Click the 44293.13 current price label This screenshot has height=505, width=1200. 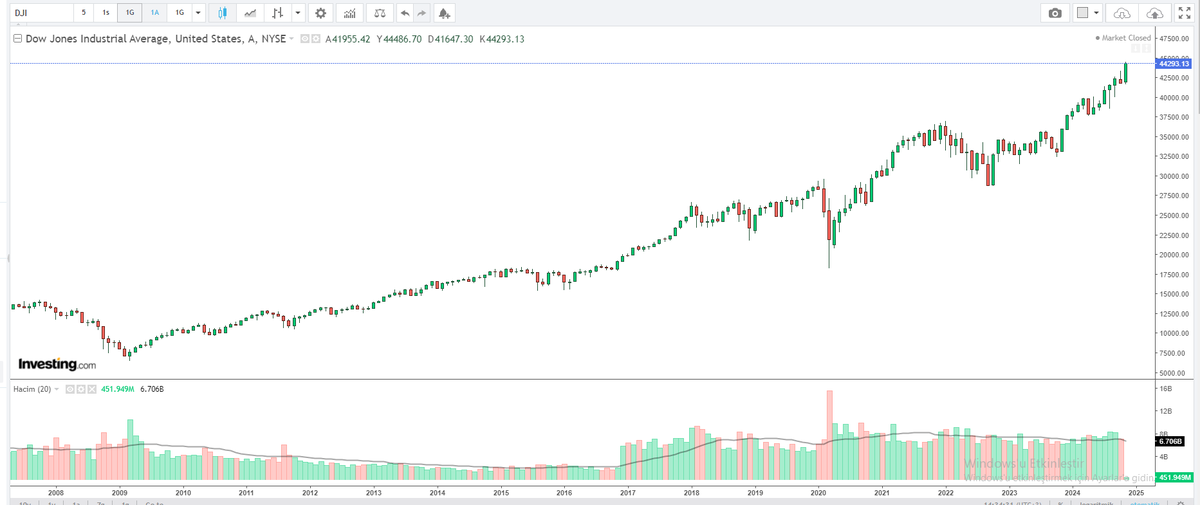point(1173,64)
